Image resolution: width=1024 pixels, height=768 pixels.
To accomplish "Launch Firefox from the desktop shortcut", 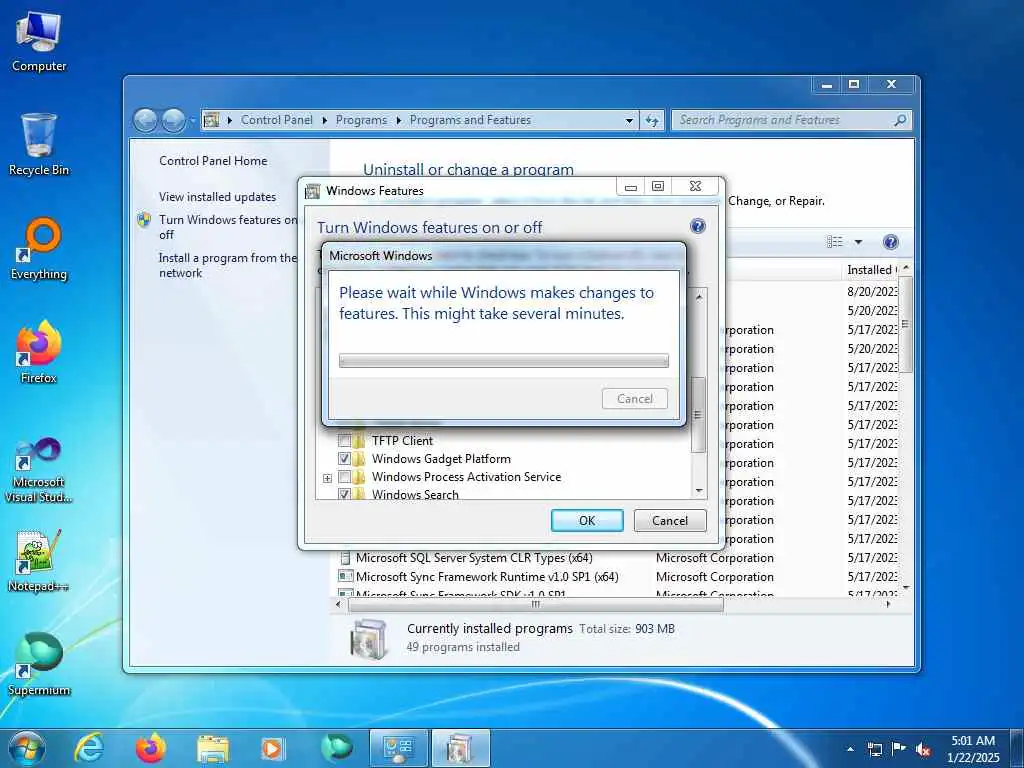I will 39,353.
